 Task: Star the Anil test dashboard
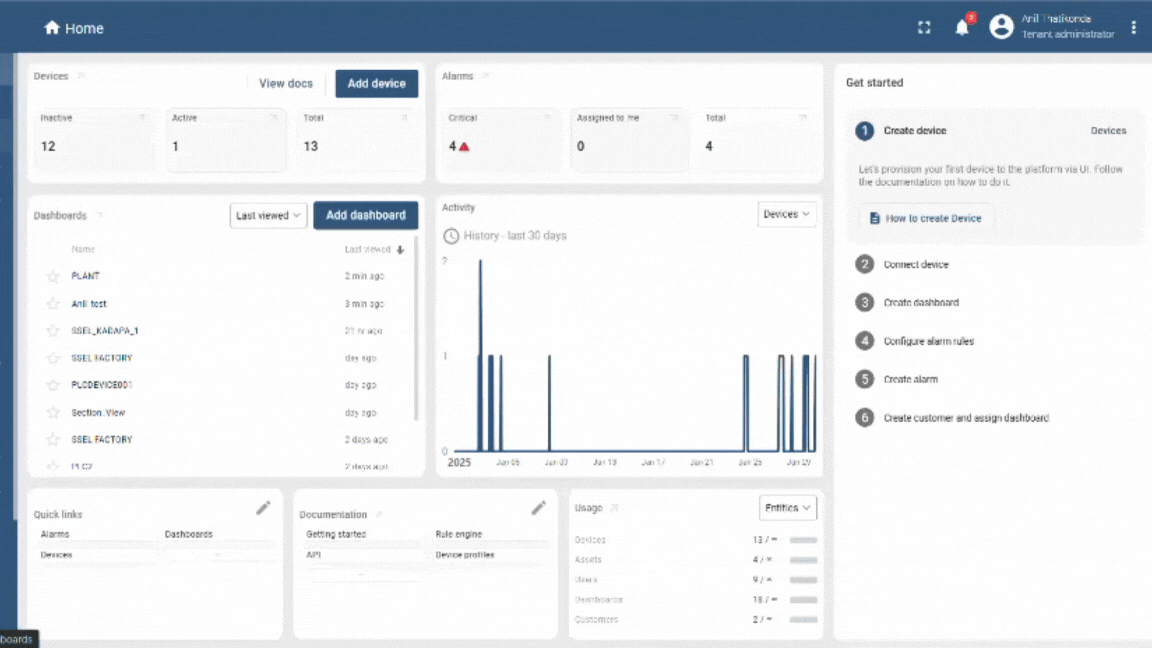click(53, 304)
